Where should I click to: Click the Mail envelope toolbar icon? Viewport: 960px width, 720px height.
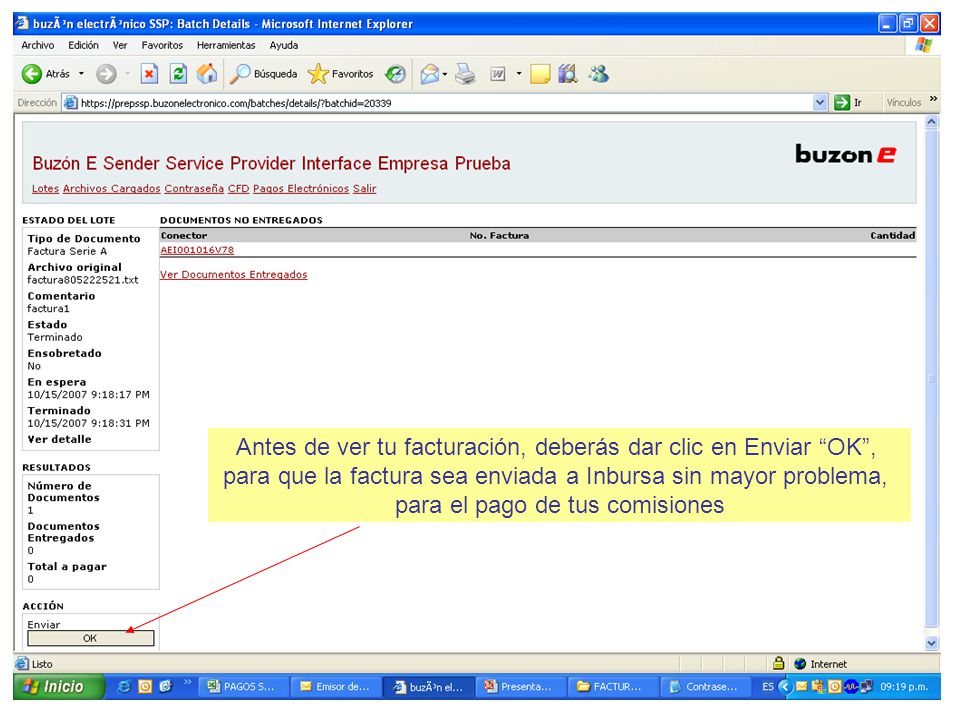(430, 74)
